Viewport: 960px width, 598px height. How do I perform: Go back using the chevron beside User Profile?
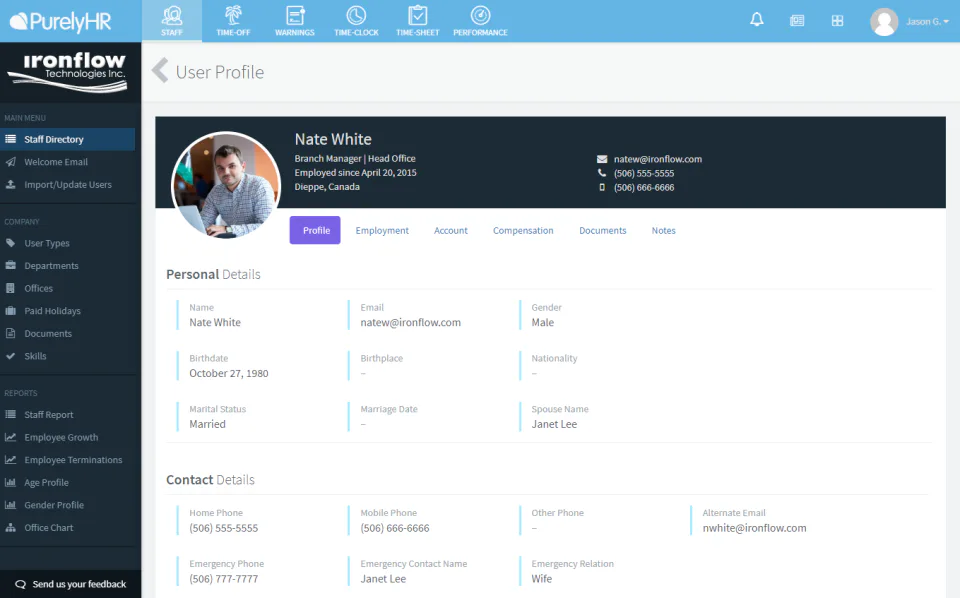(x=160, y=70)
